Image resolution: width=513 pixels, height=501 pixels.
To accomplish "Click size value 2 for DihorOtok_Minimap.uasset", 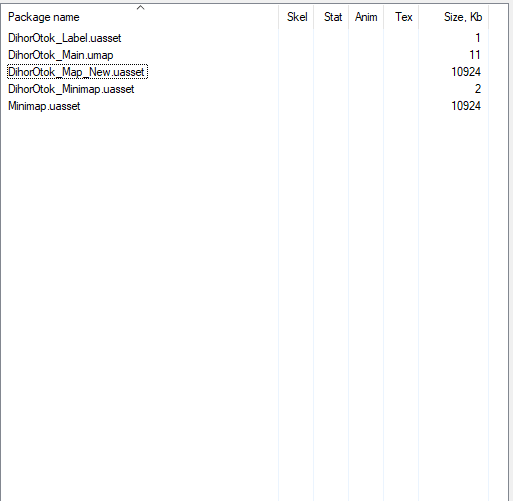I will [x=478, y=89].
